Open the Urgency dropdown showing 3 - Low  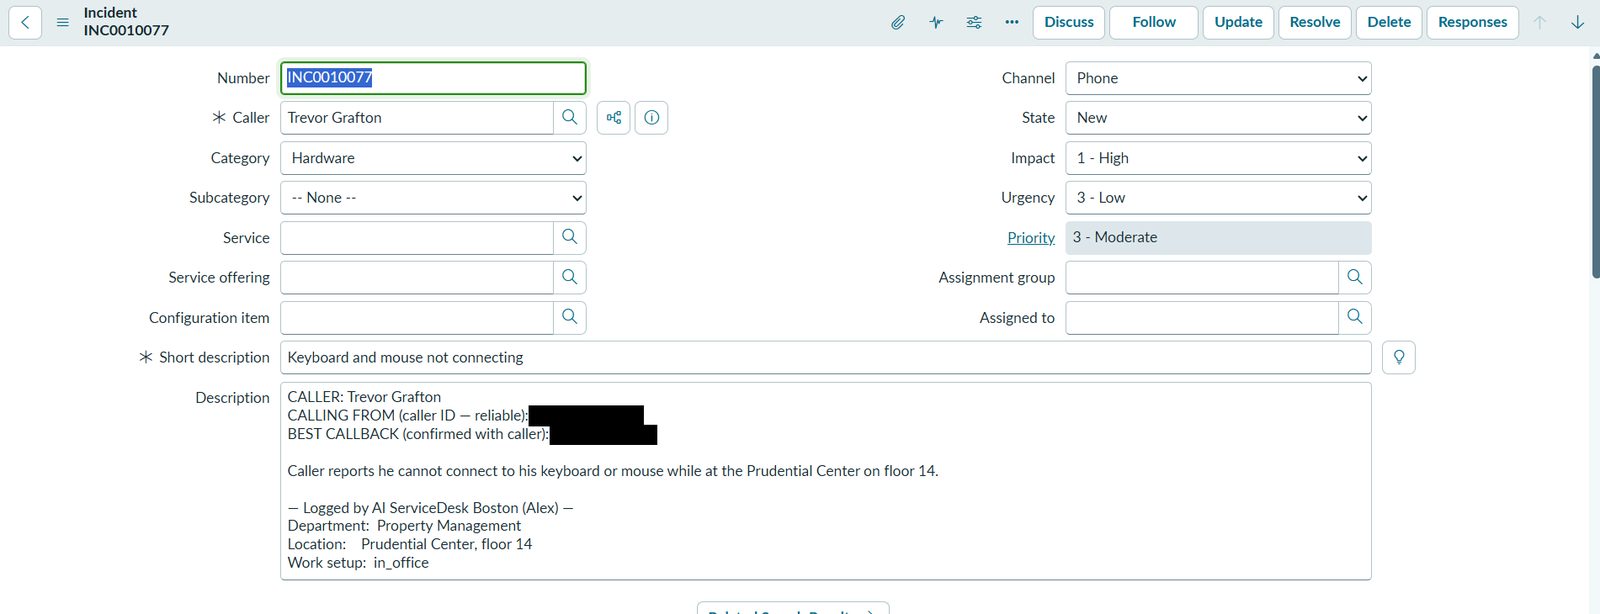click(x=1218, y=198)
